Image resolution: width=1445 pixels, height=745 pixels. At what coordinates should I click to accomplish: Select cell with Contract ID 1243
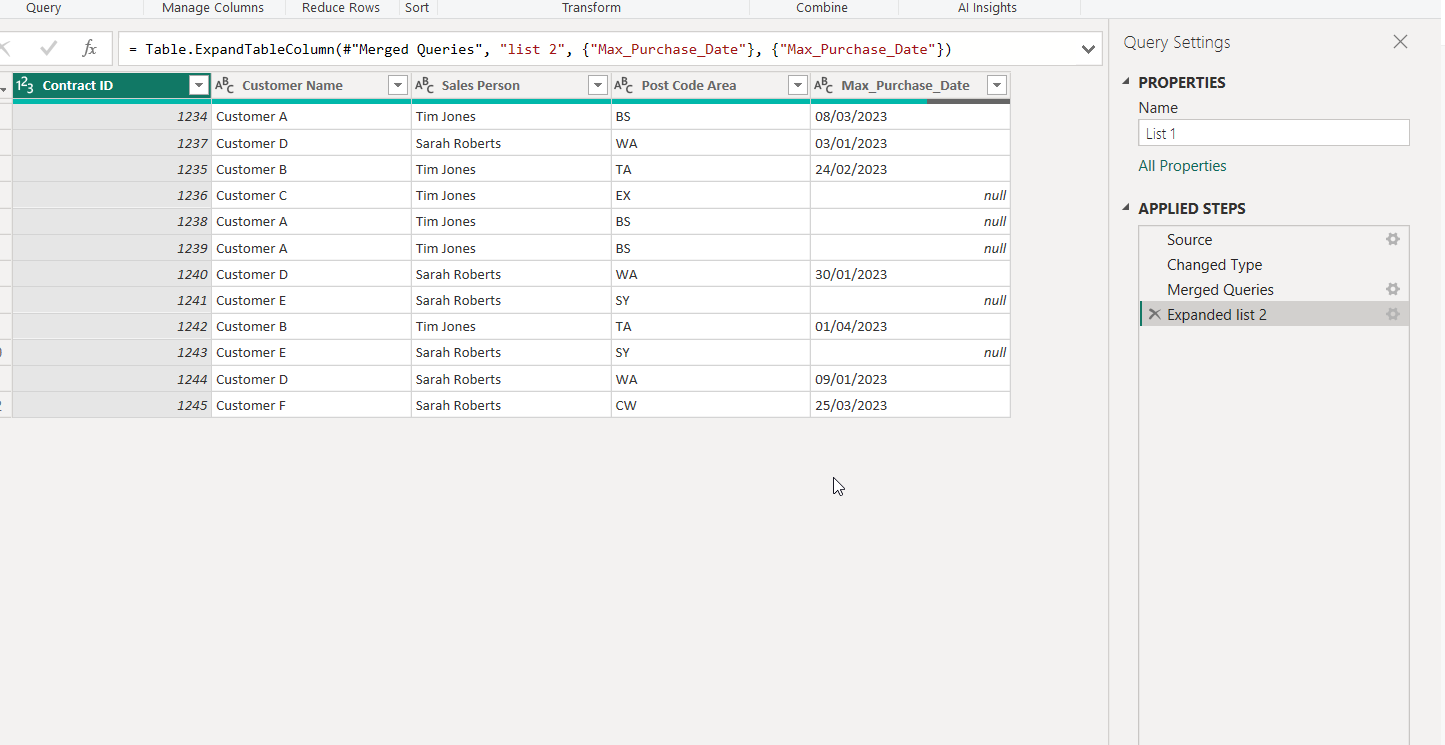pyautogui.click(x=112, y=353)
